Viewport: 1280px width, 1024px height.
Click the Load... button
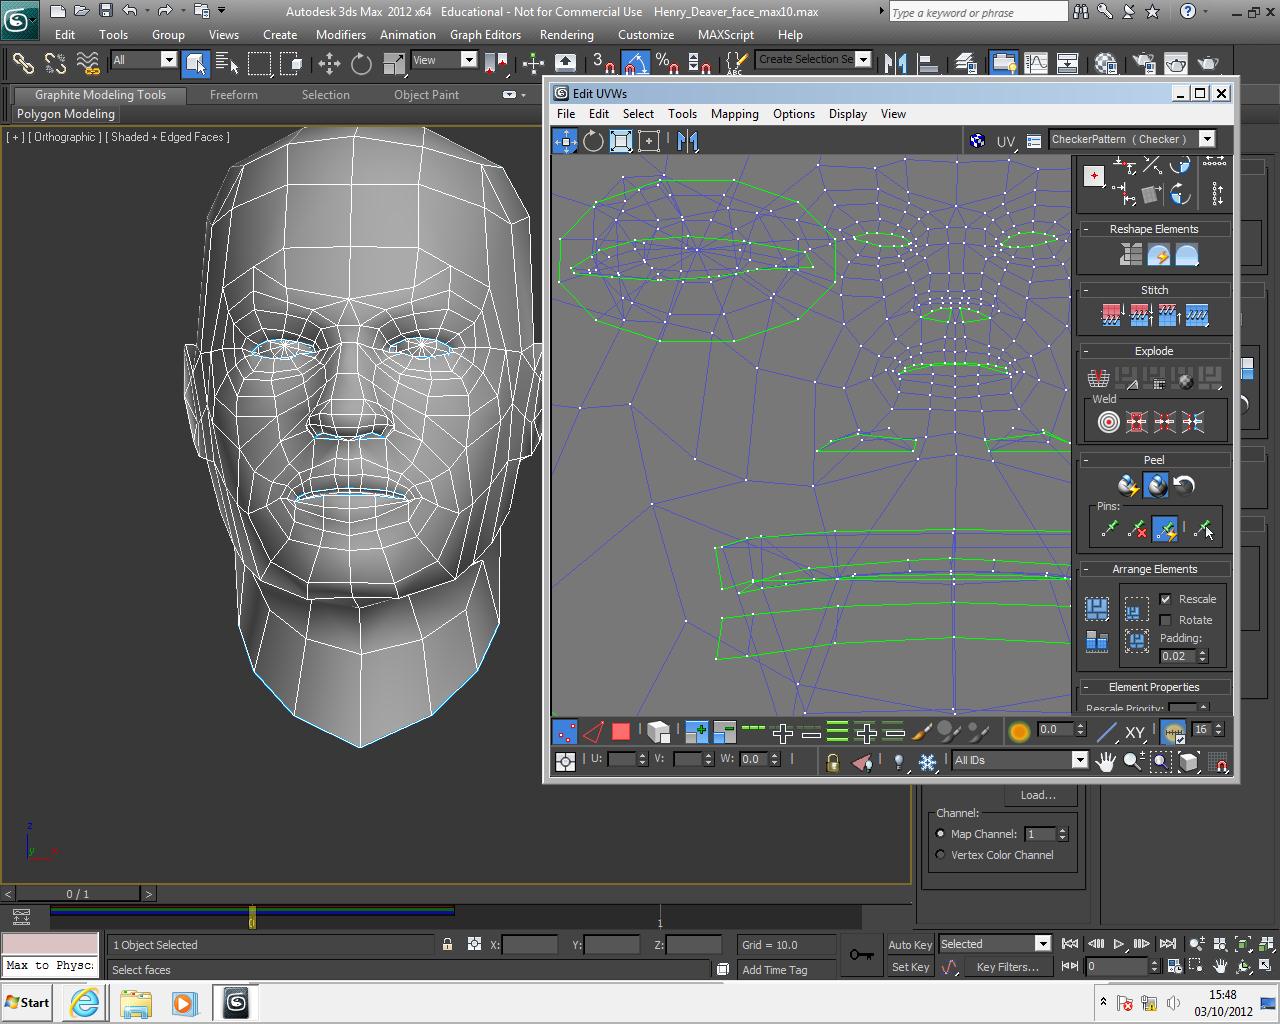pos(1037,795)
